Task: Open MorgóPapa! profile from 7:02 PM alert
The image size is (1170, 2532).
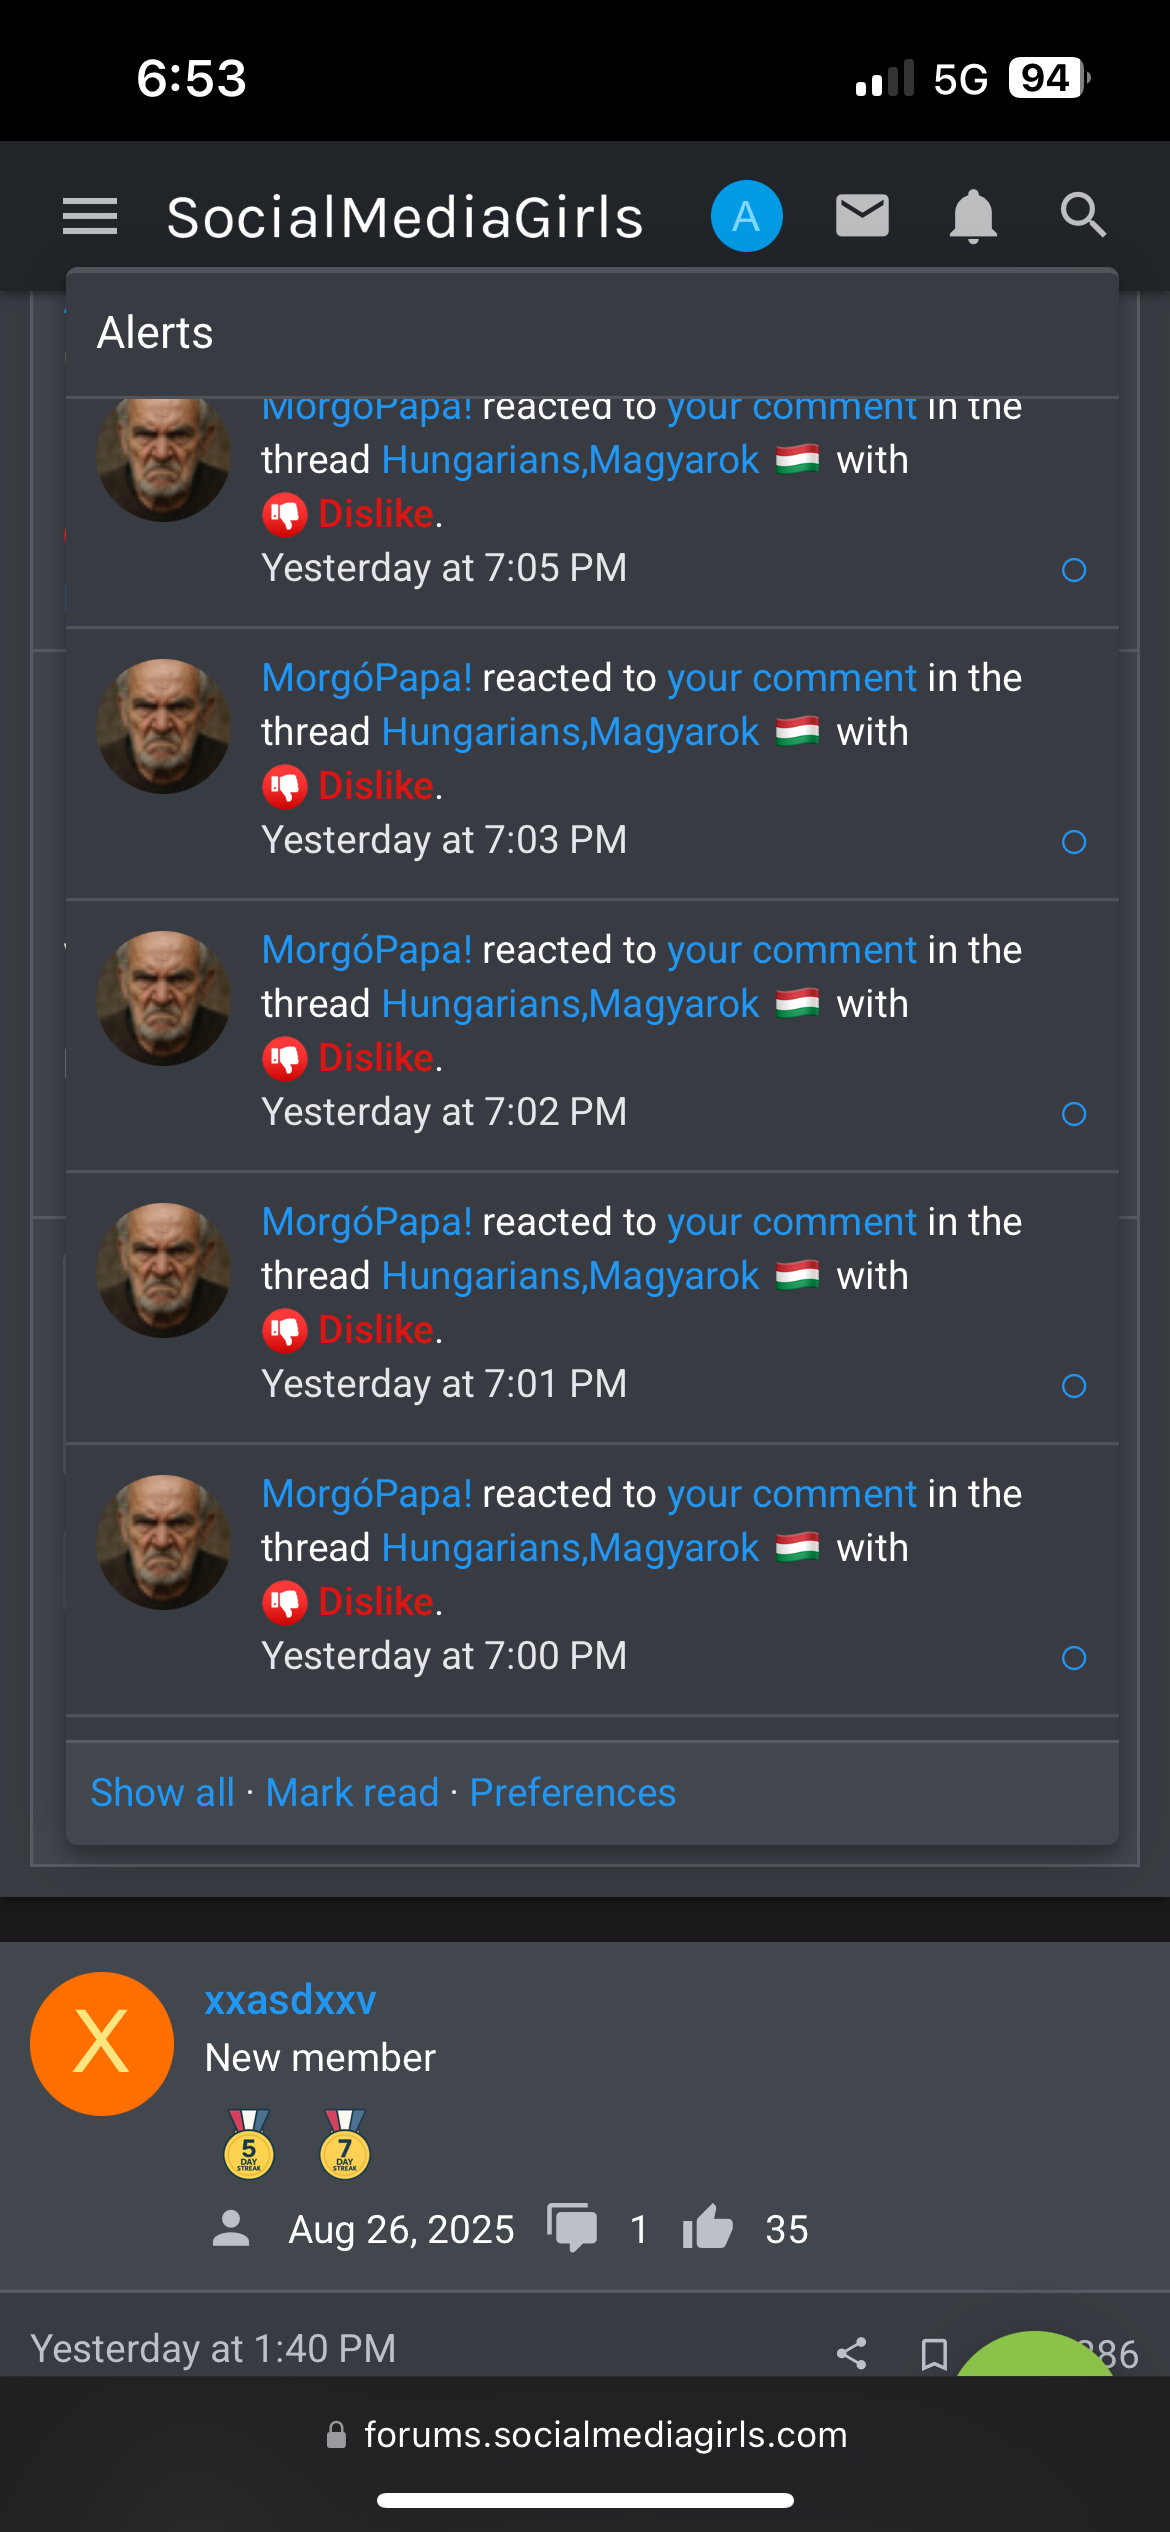Action: [x=366, y=950]
